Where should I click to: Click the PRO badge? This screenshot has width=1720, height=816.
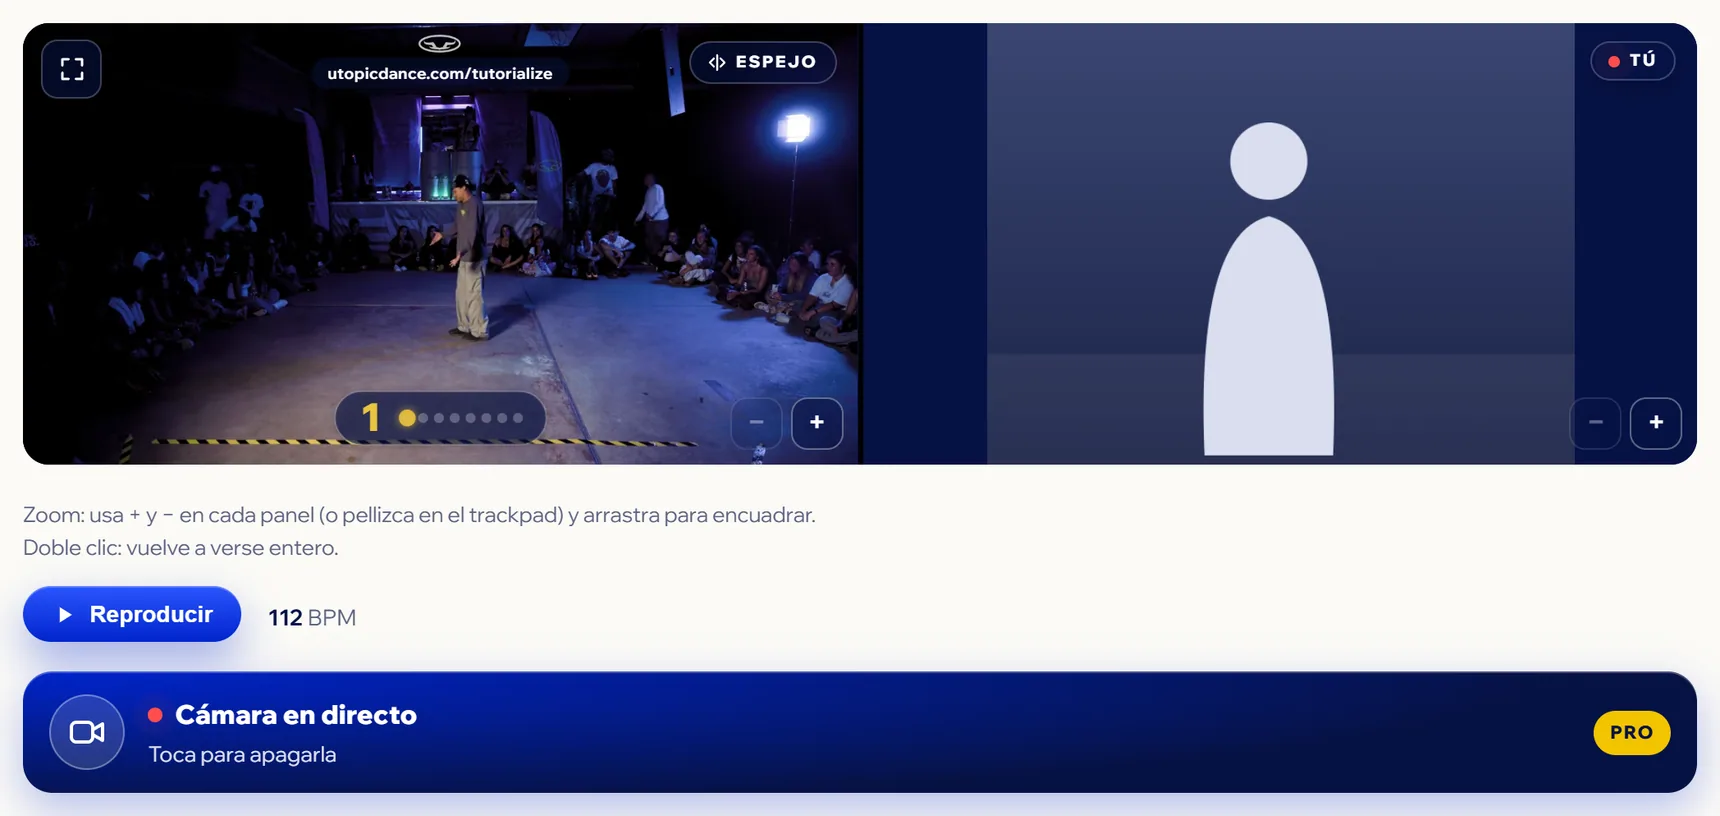[x=1631, y=733]
